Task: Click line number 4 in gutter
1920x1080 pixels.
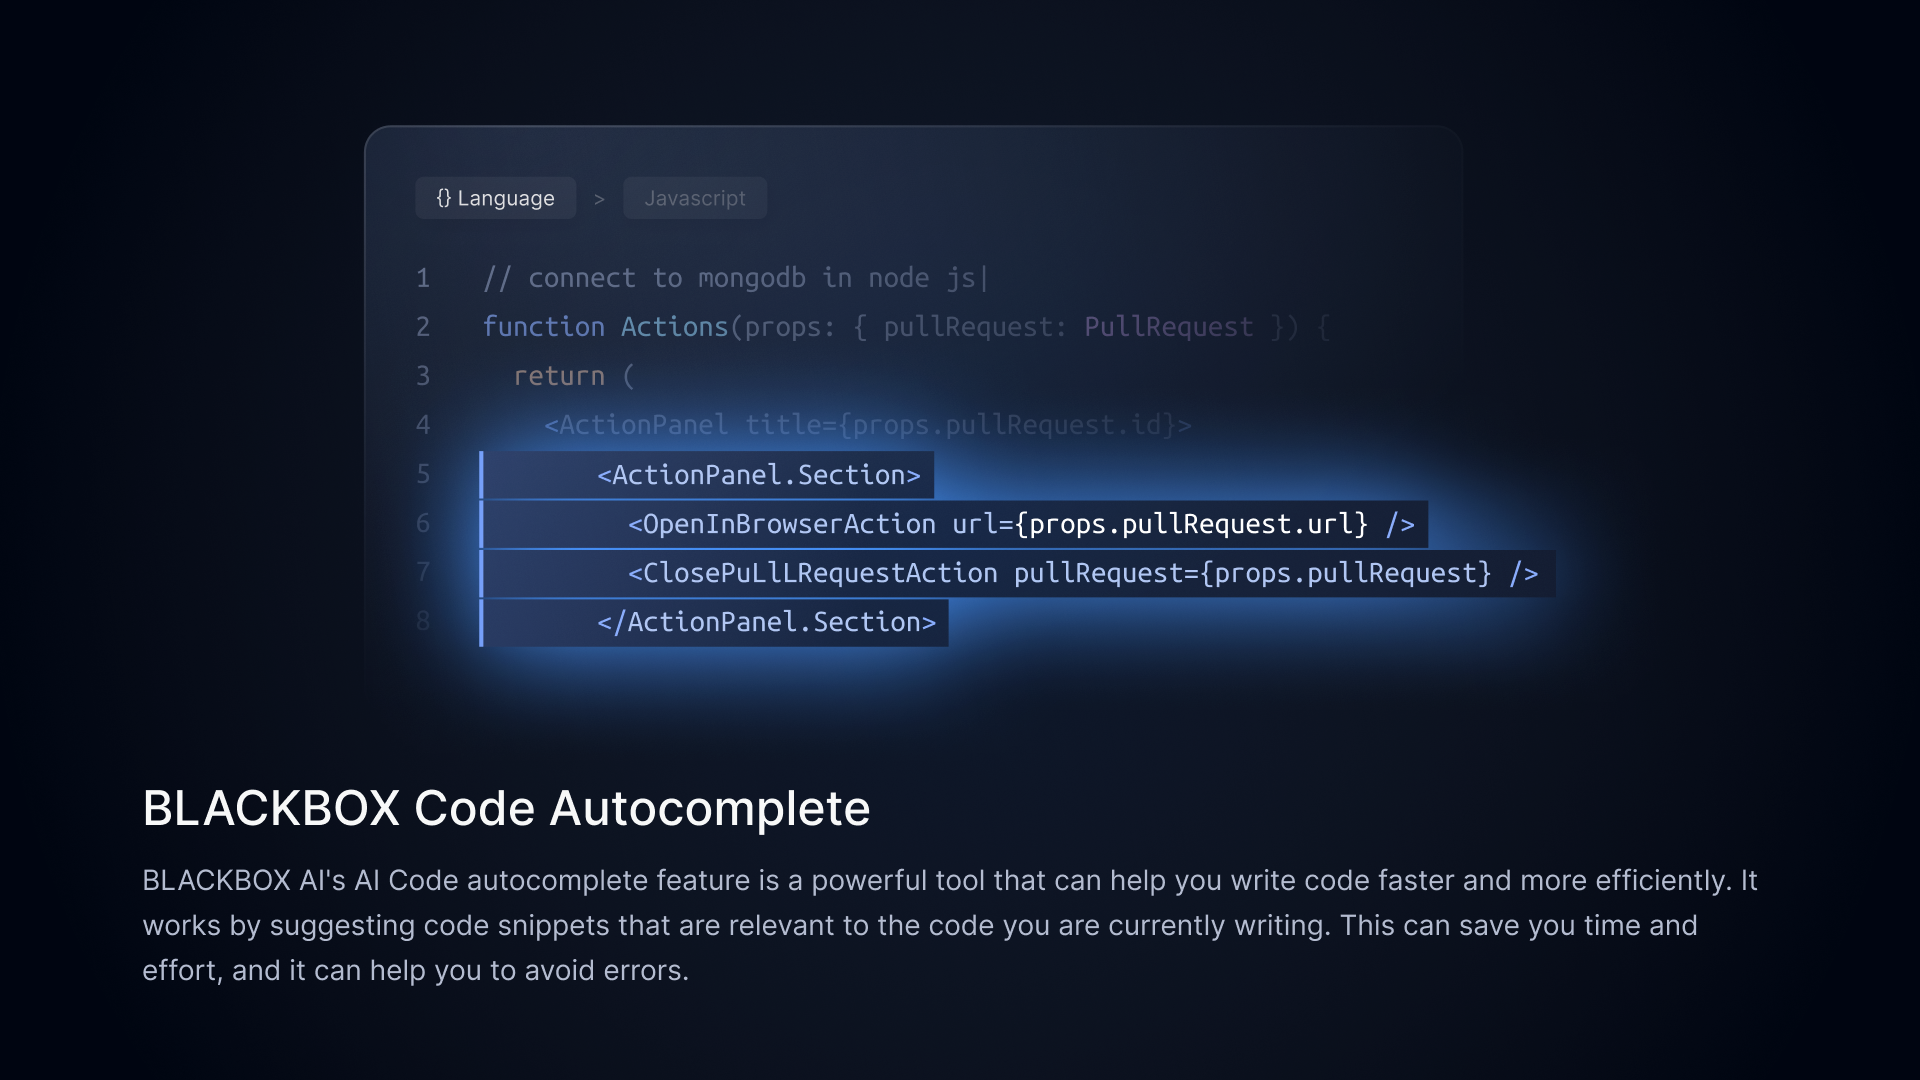Action: pos(423,425)
